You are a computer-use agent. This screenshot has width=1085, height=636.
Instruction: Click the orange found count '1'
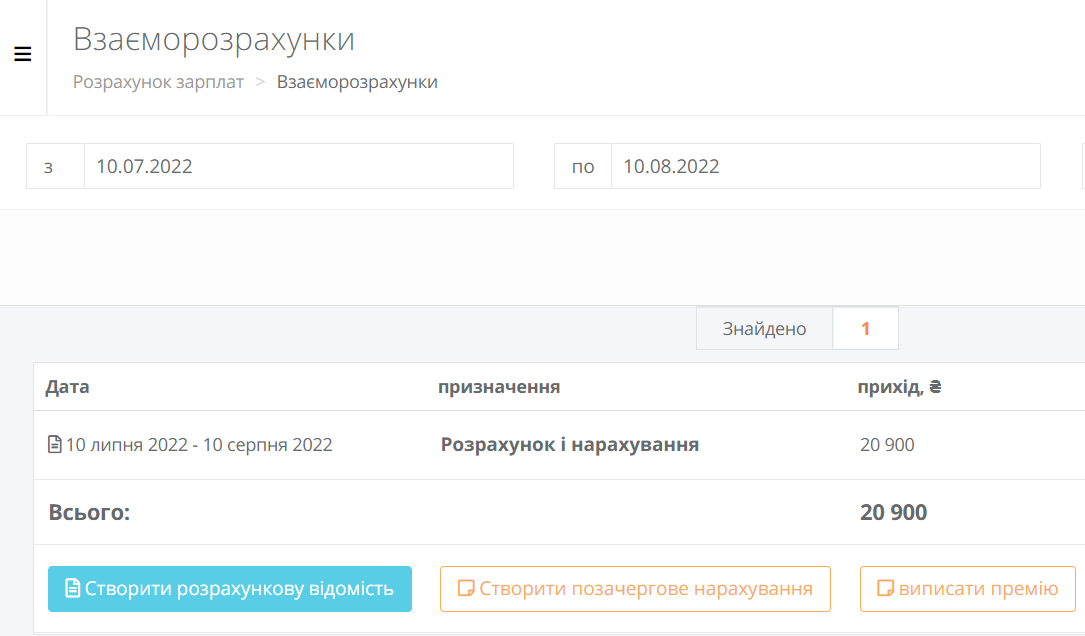point(865,329)
